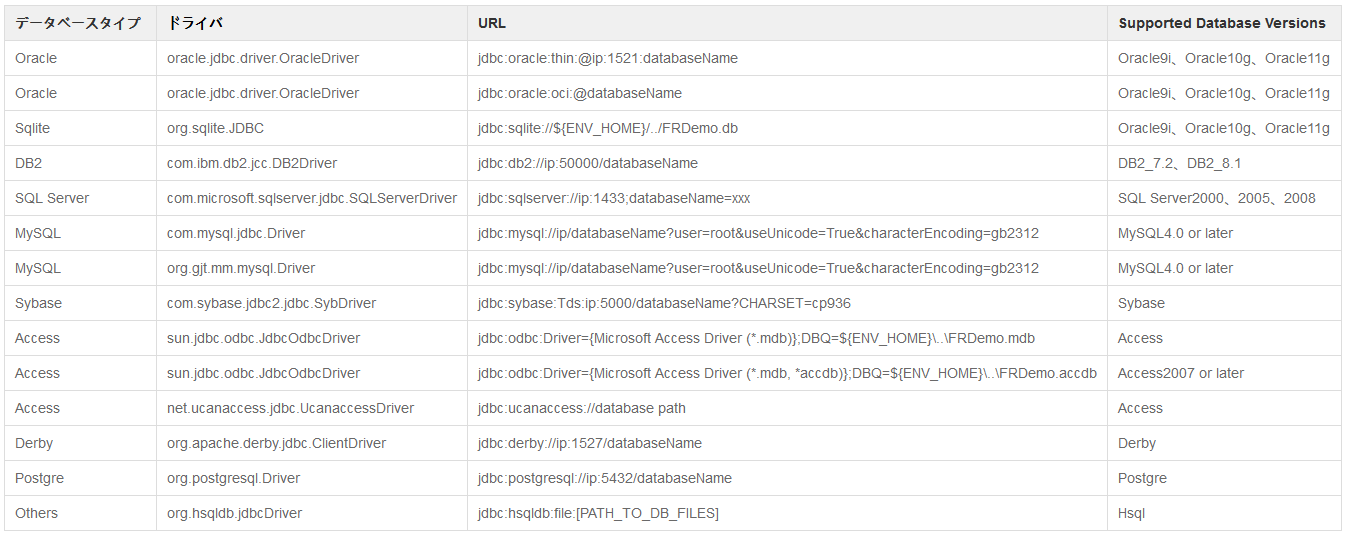Click the DB2 database type cell

pyautogui.click(x=80, y=163)
